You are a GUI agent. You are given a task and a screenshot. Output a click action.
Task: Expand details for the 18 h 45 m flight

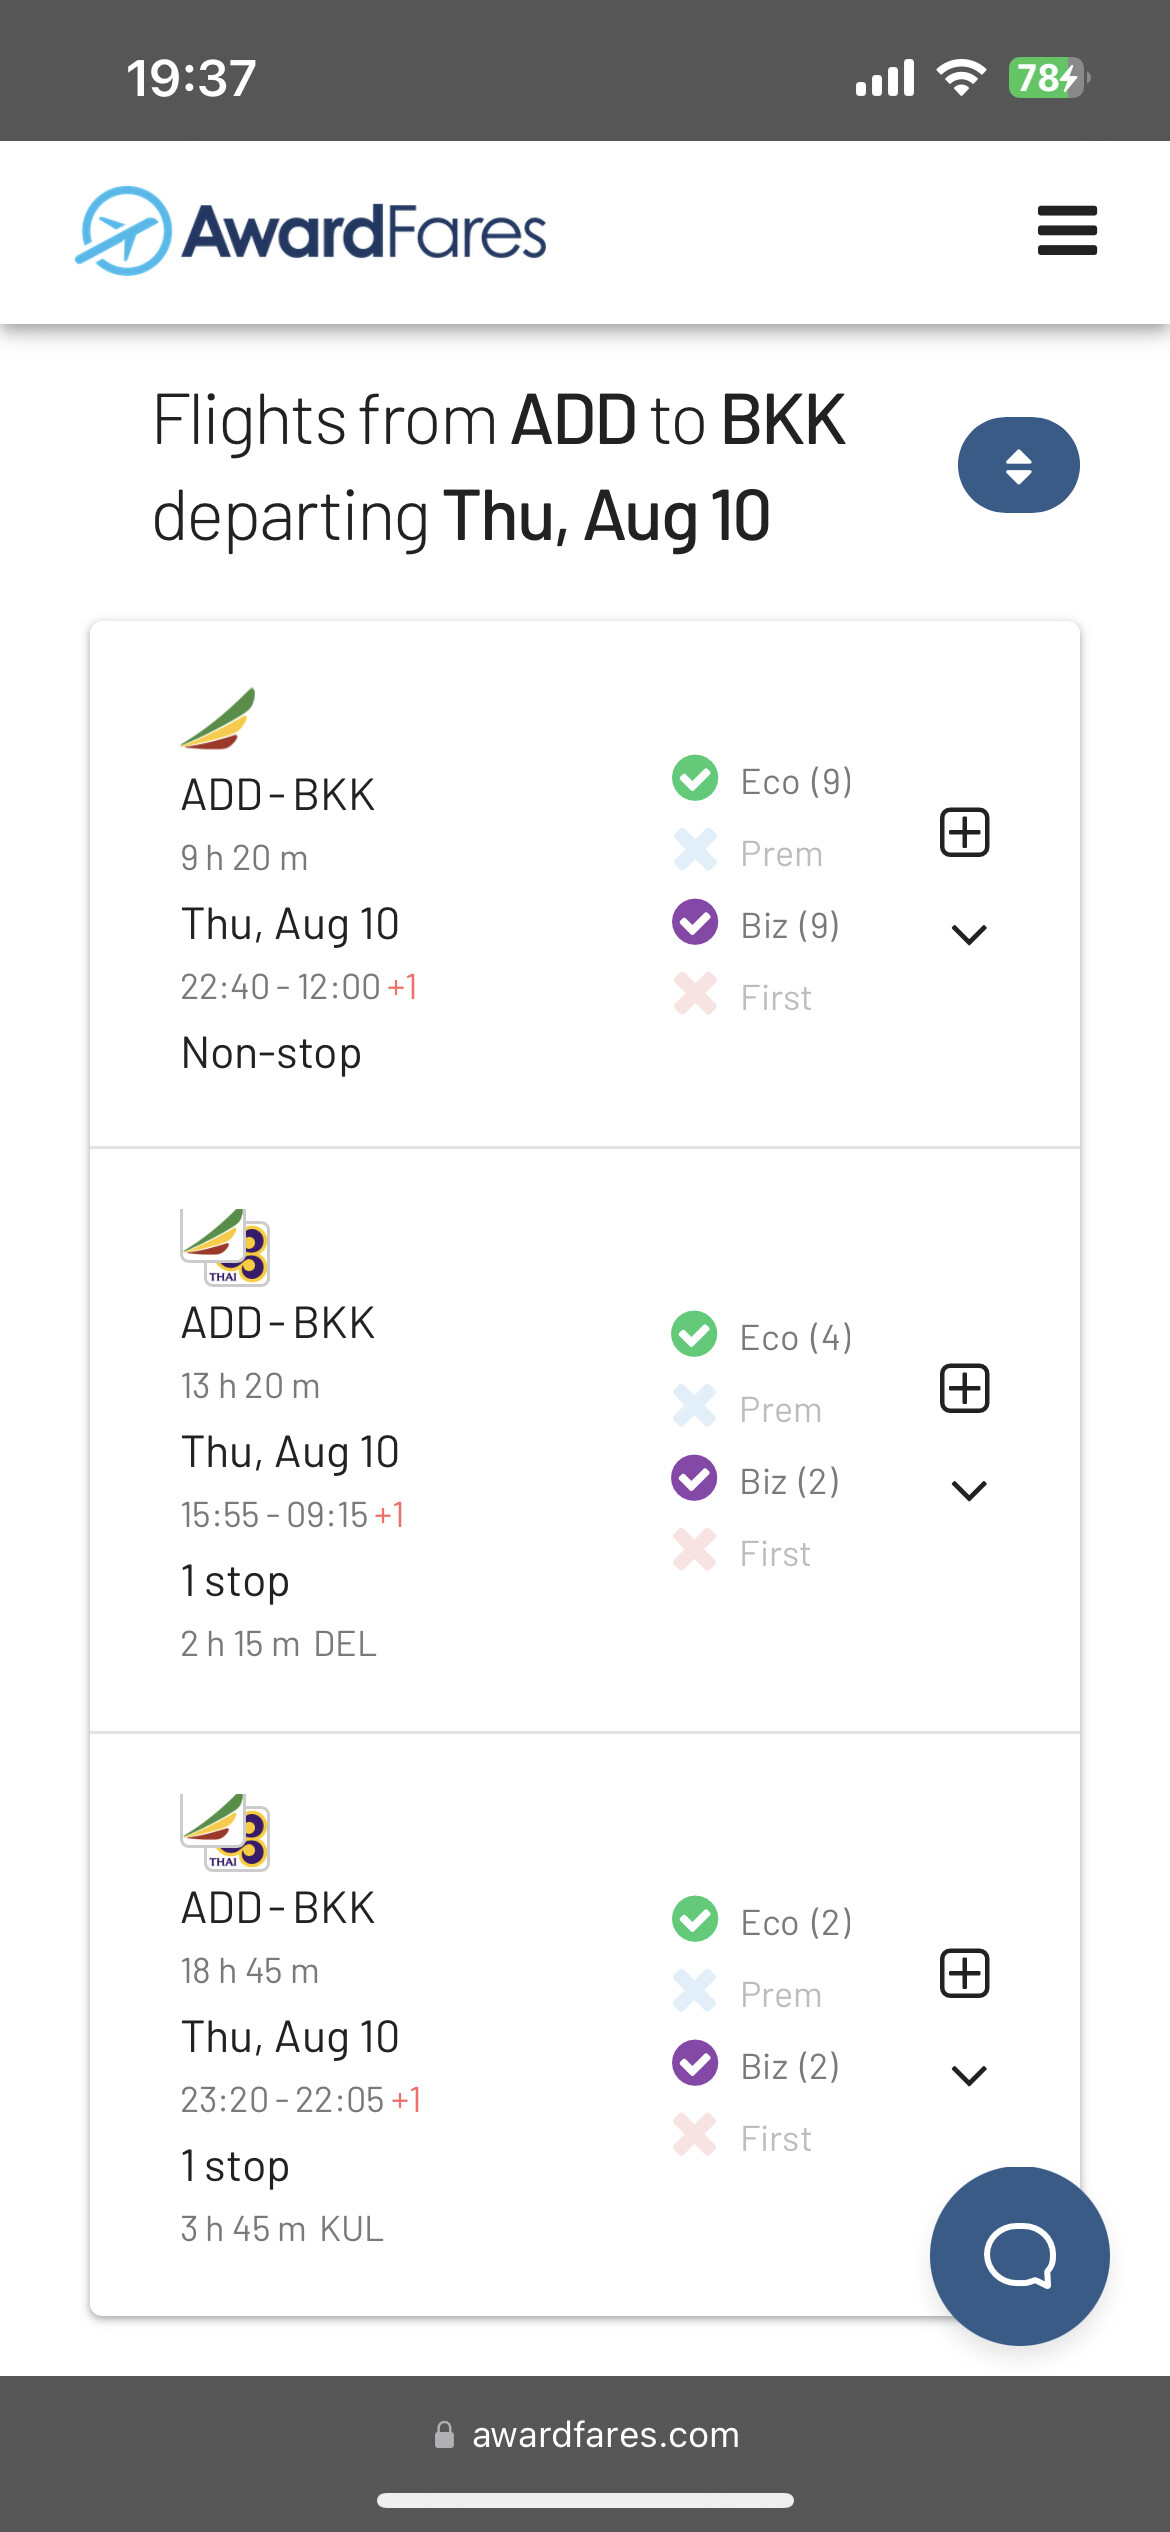pos(968,2075)
